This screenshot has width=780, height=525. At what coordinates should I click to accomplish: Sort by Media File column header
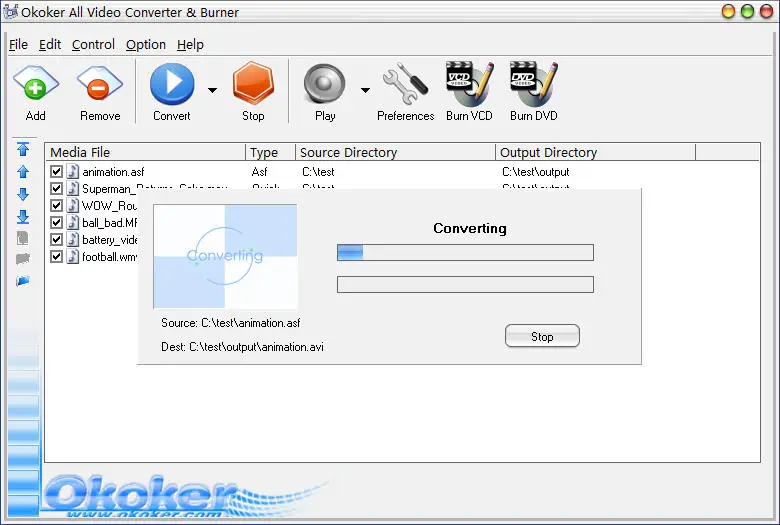point(145,152)
